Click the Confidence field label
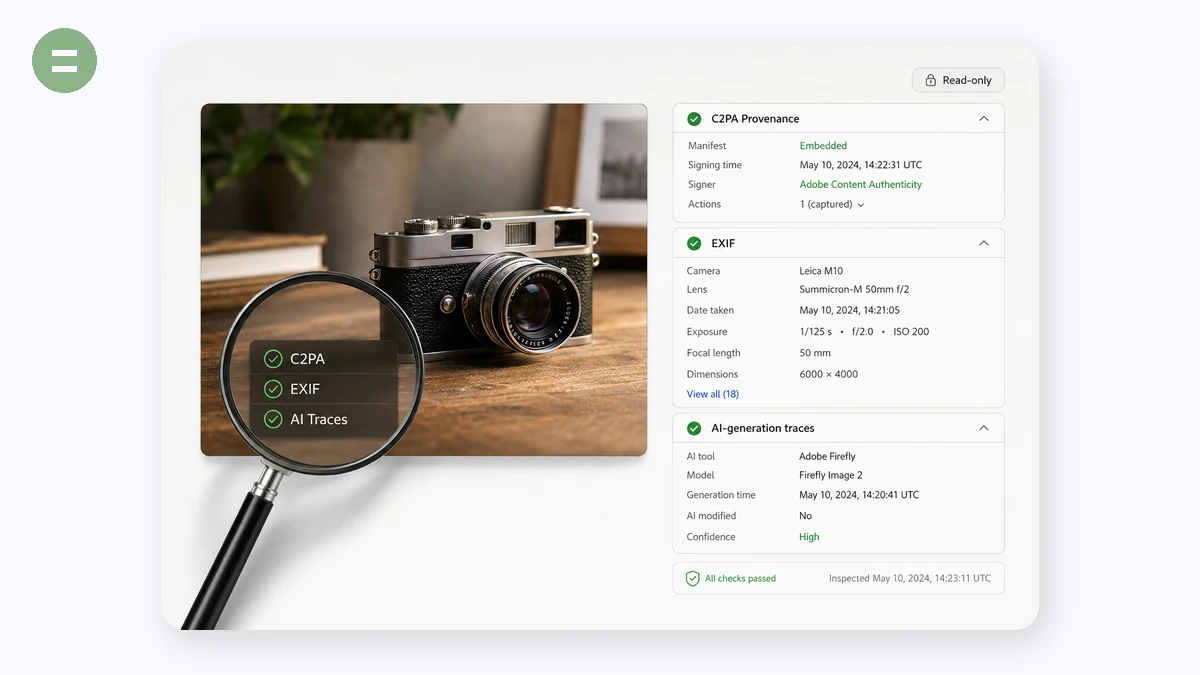Image resolution: width=1200 pixels, height=675 pixels. tap(710, 537)
